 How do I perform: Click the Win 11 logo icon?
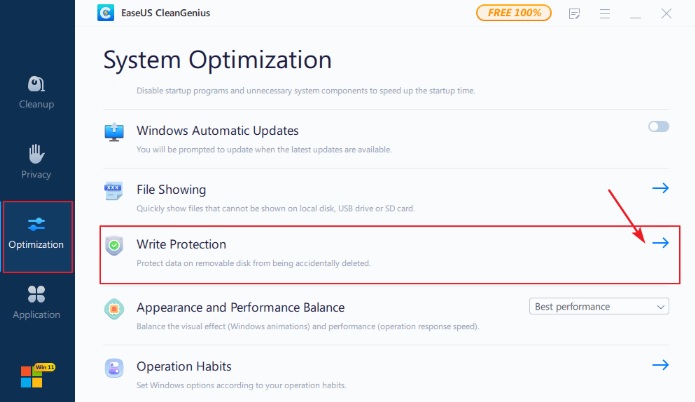[36, 378]
